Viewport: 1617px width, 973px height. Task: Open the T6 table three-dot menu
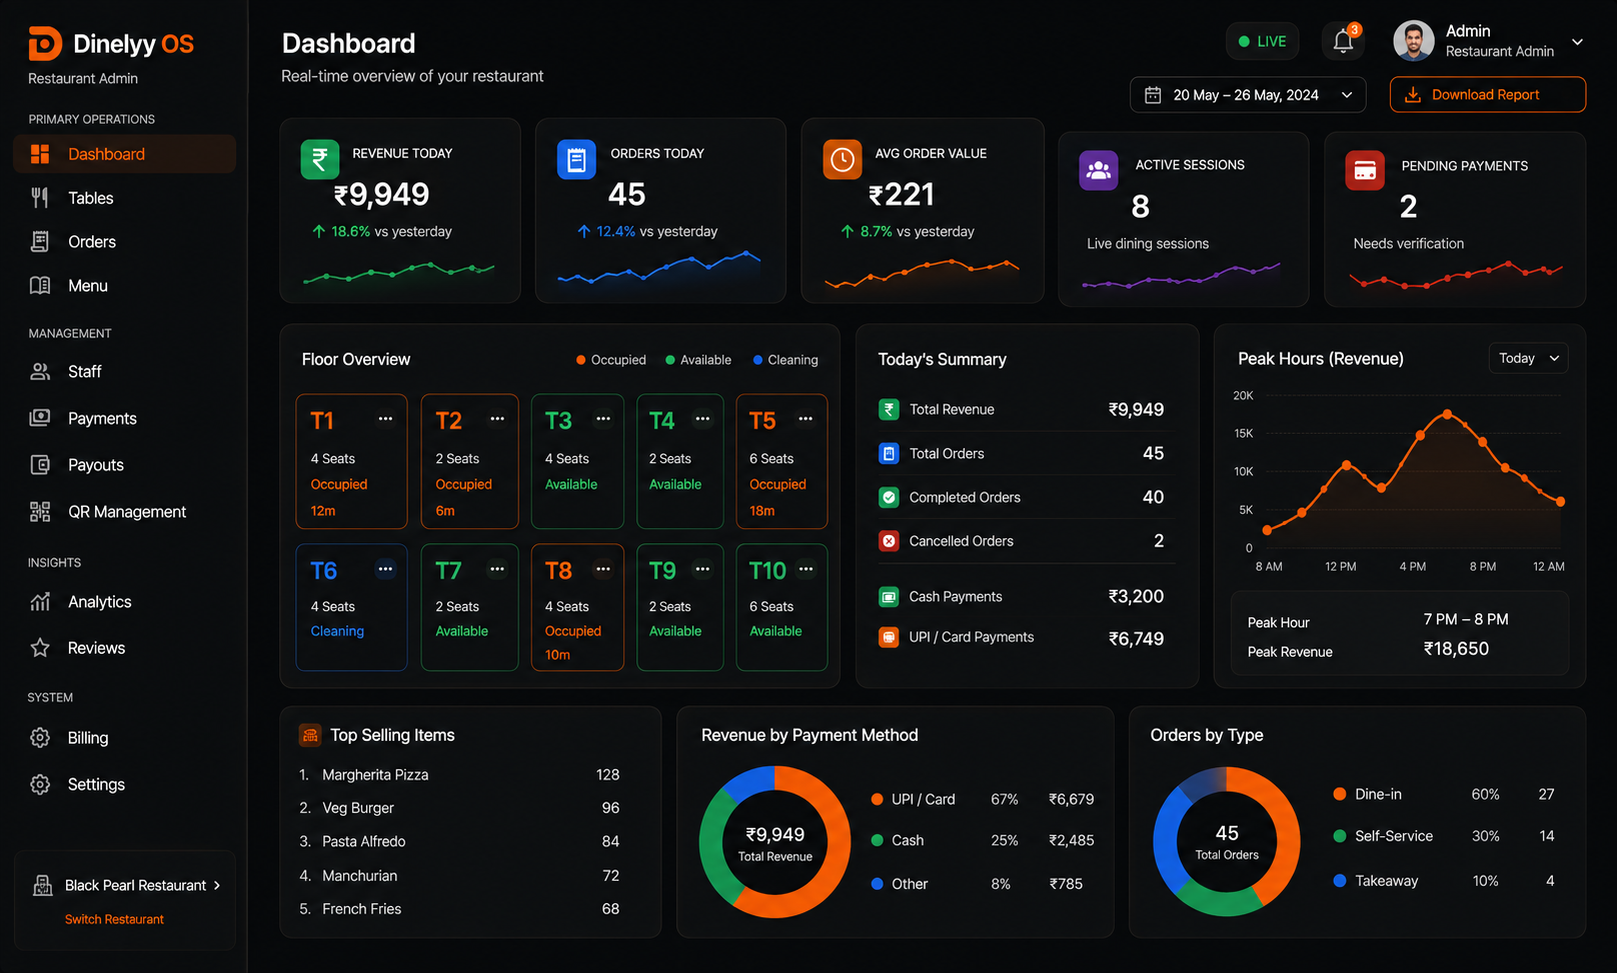click(x=385, y=569)
